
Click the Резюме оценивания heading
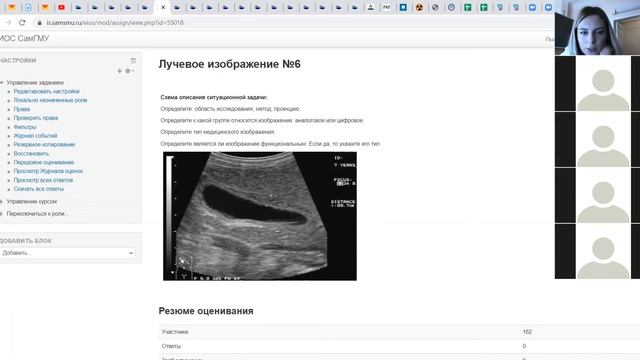pos(206,311)
